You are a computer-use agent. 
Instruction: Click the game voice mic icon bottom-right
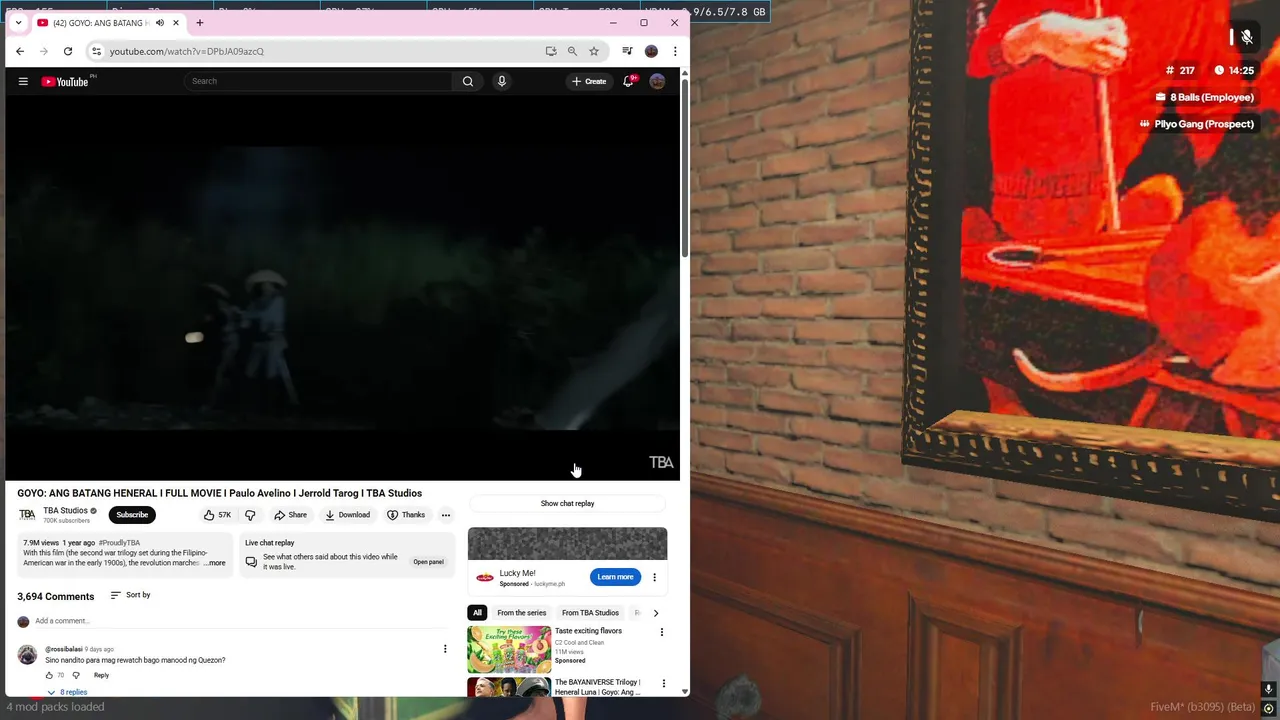pos(1268,689)
